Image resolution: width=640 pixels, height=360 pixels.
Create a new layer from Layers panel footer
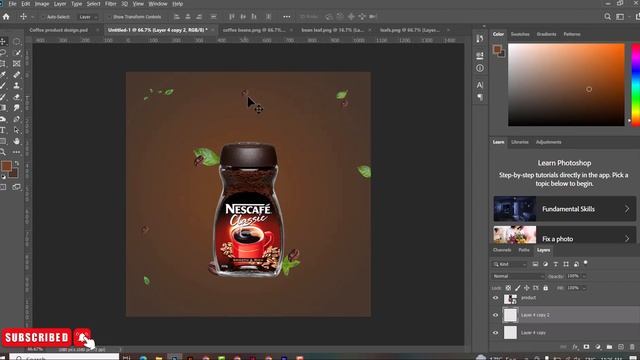[x=621, y=347]
